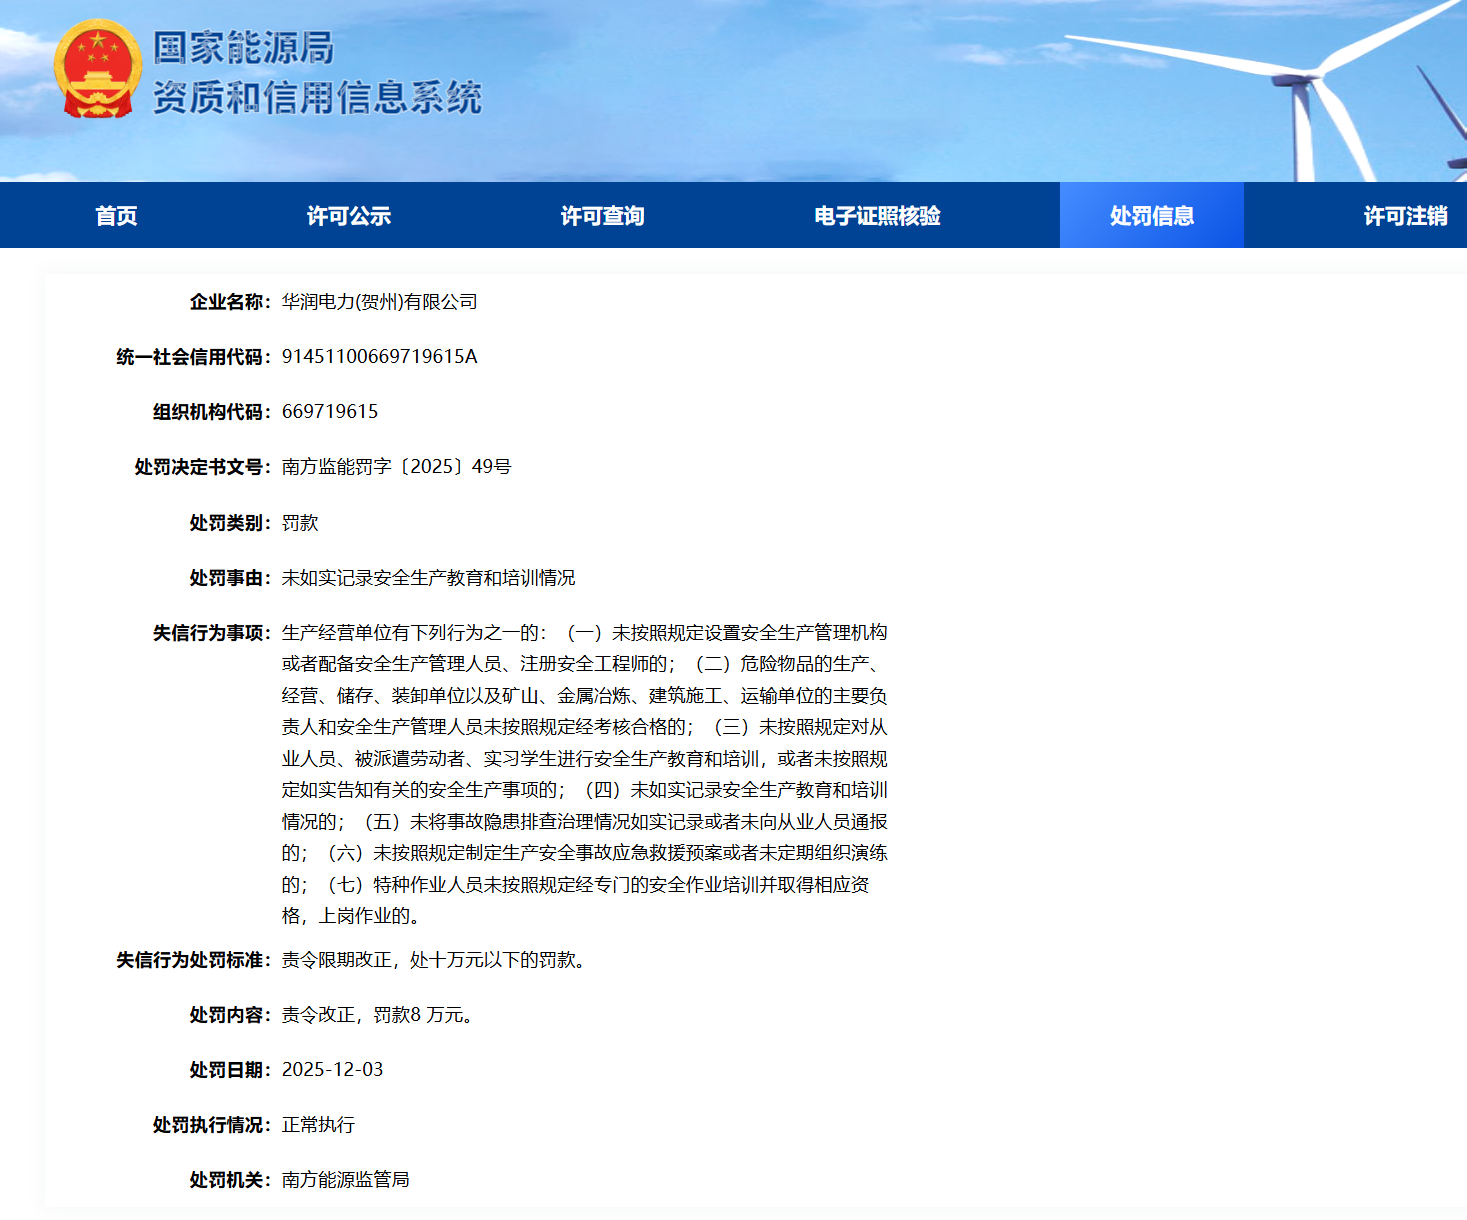Select the highlighted 处罚信息 tab

click(1151, 216)
